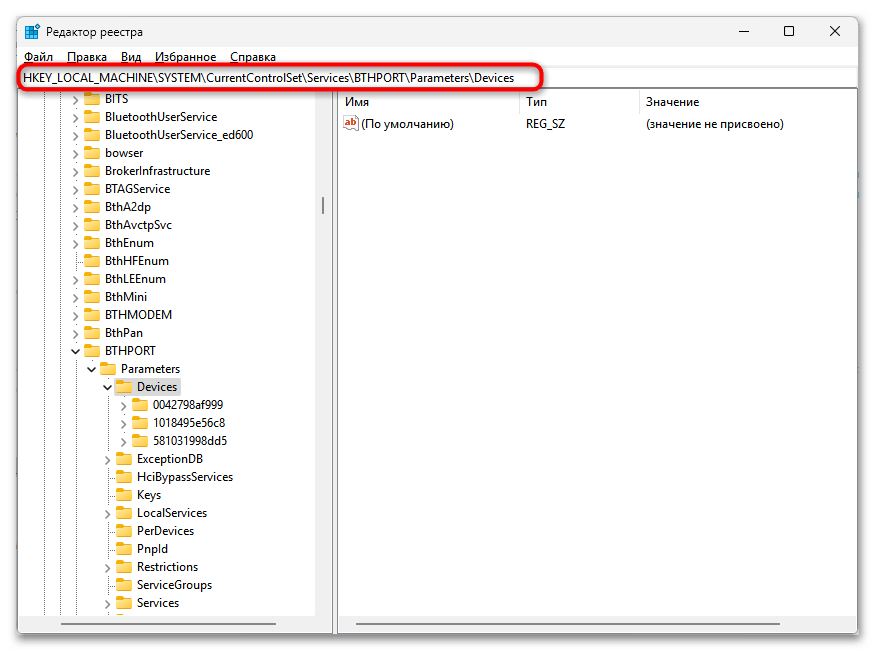Click the ServiceGroups folder icon
The width and height of the screenshot is (875, 651).
coord(123,585)
